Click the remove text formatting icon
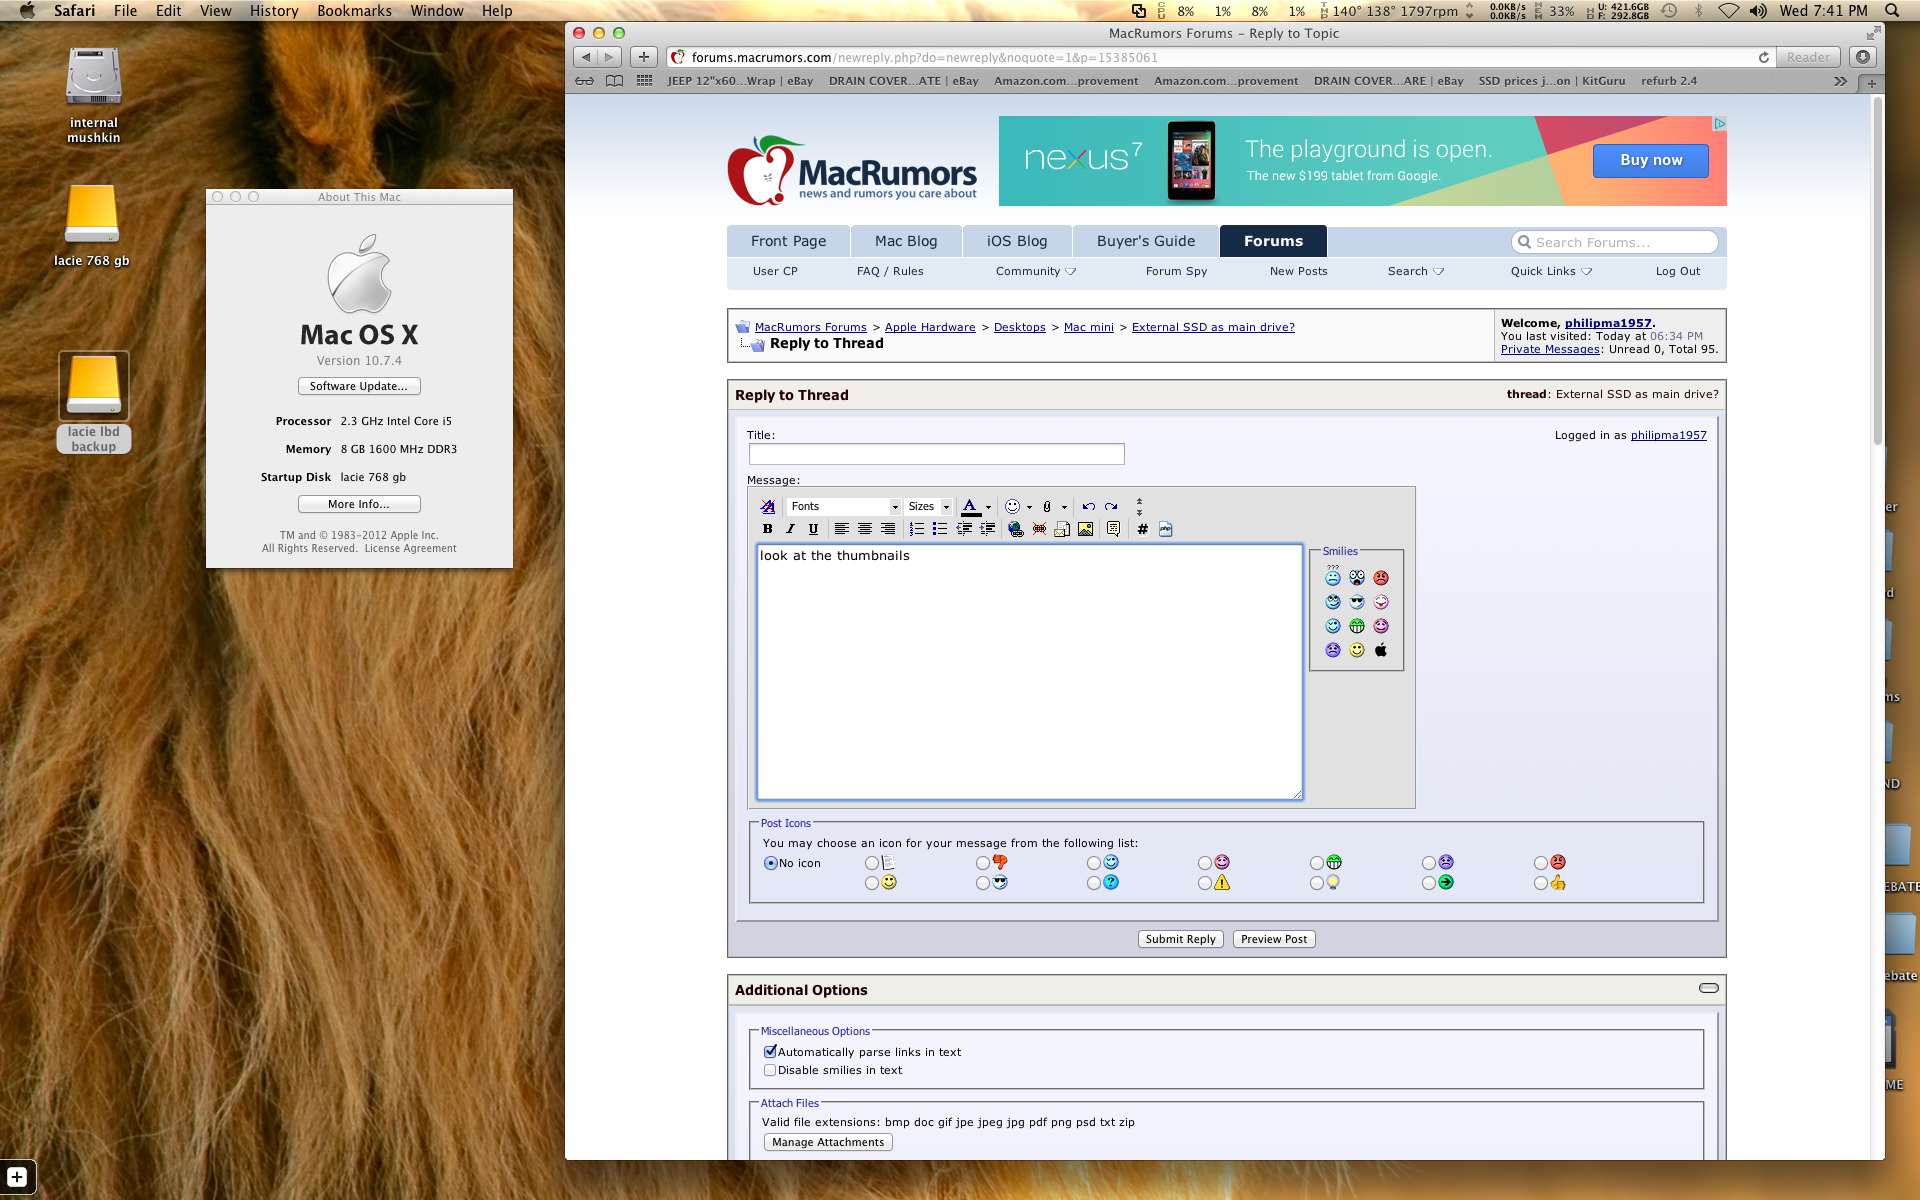The image size is (1920, 1200). [767, 506]
